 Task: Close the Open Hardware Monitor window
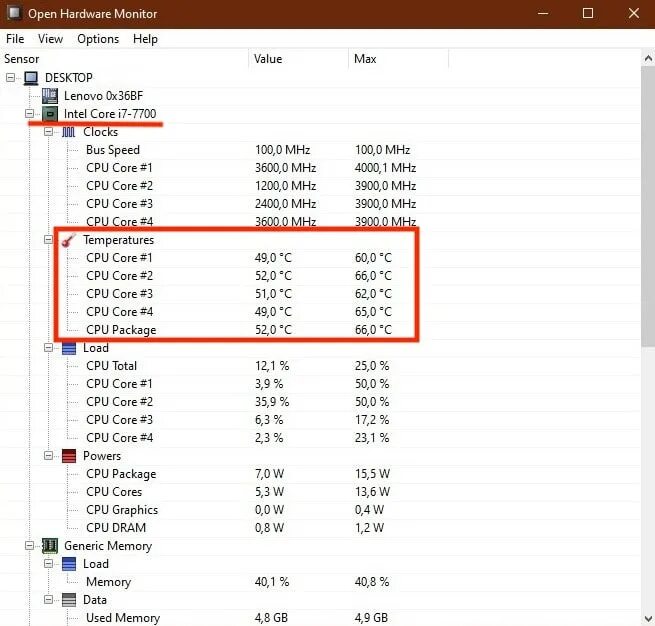coord(634,13)
